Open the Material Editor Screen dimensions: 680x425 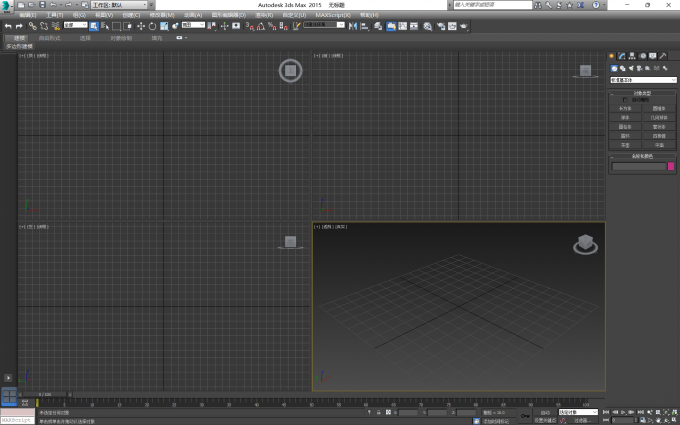[428, 26]
